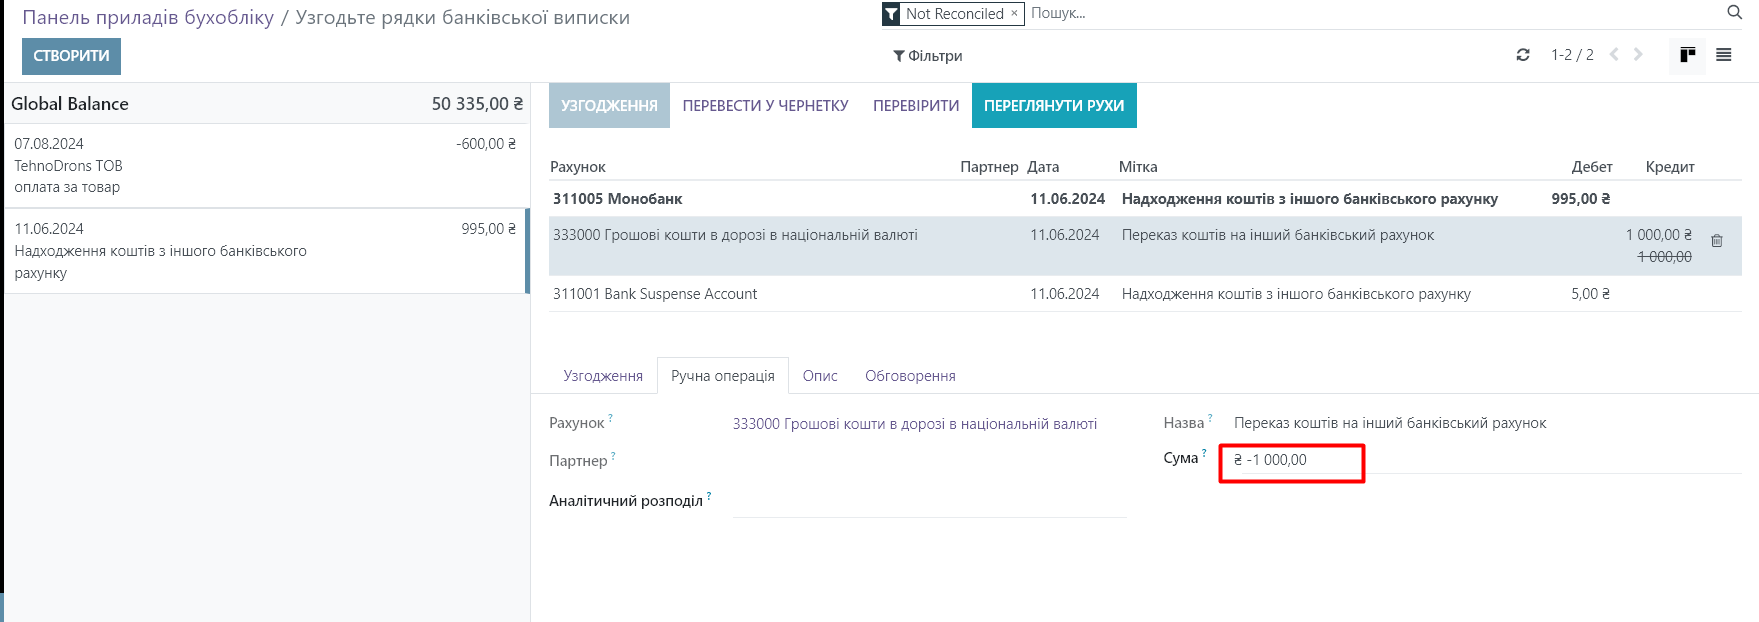The width and height of the screenshot is (1759, 622).
Task: Open the Опис tab
Action: [820, 376]
